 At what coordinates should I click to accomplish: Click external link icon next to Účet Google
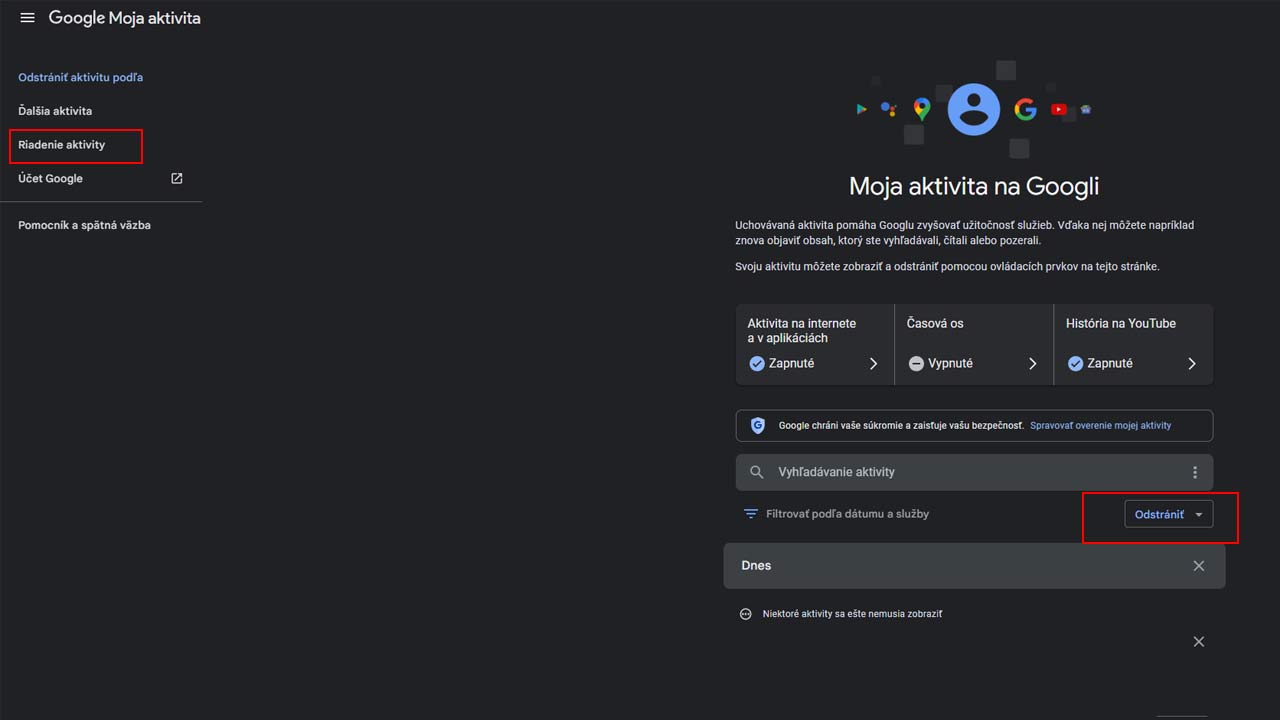click(x=177, y=178)
